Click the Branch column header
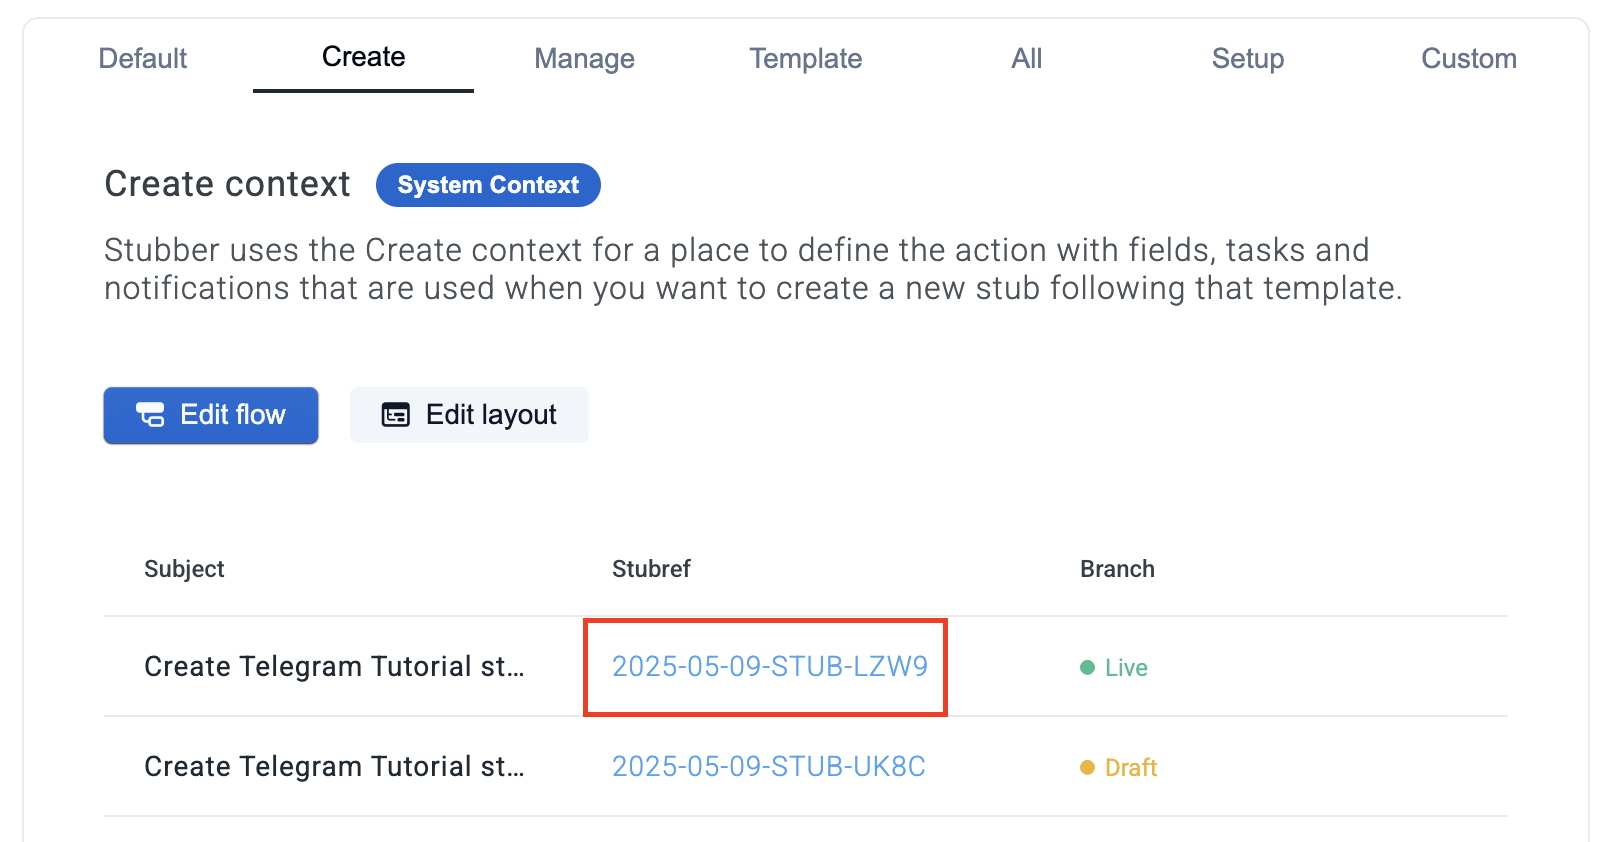Screen dimensions: 1612x842 tap(1117, 569)
